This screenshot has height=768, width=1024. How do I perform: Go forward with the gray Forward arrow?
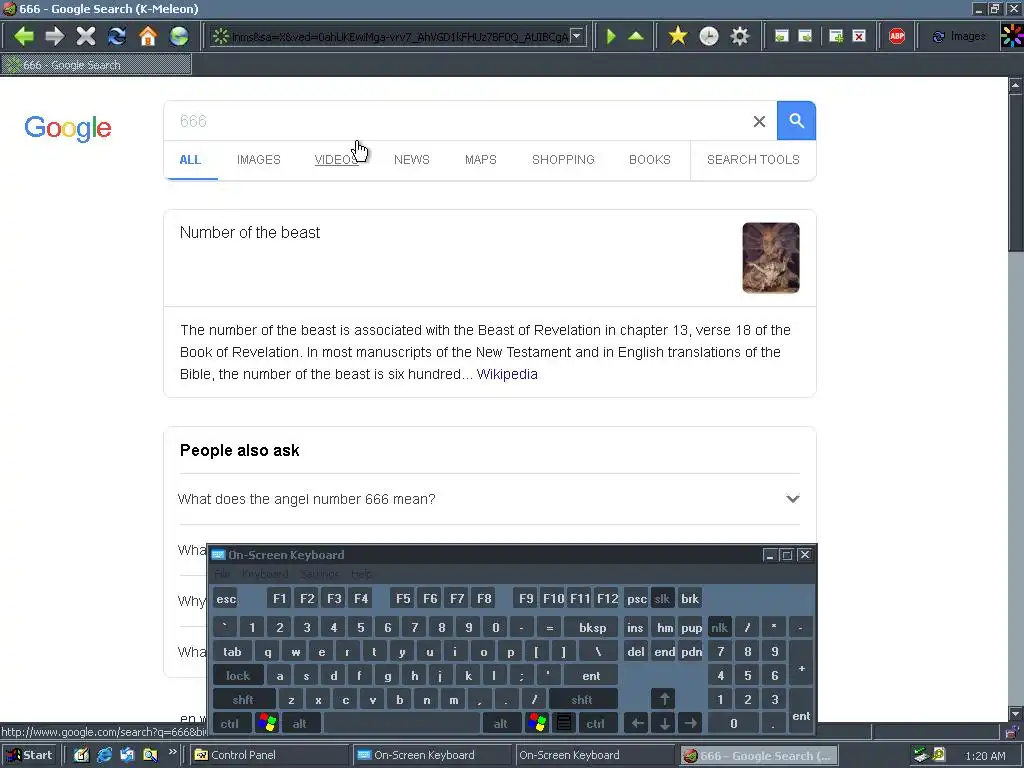pos(54,36)
